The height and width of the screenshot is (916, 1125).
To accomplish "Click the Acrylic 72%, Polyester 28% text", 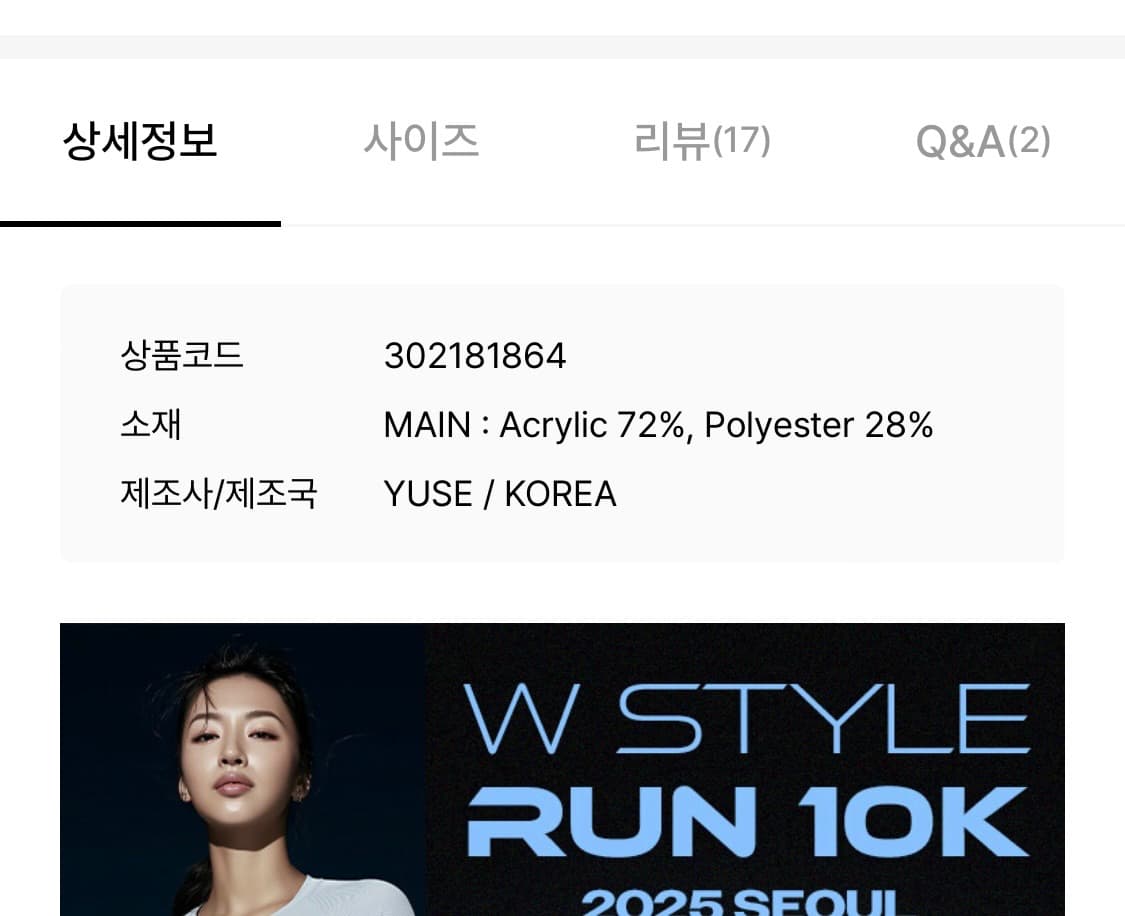I will tap(716, 425).
